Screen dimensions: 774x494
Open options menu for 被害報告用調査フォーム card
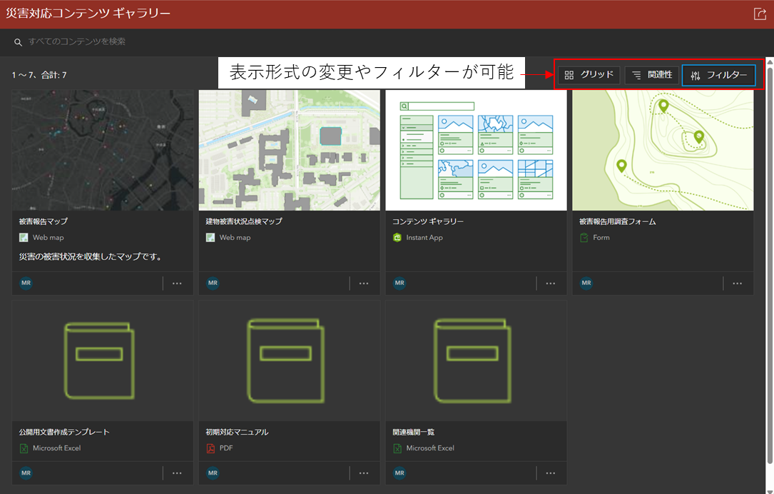point(737,283)
